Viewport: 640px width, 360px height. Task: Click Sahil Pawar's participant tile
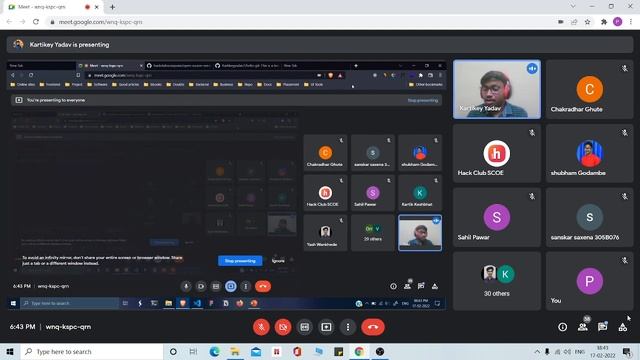tap(497, 217)
